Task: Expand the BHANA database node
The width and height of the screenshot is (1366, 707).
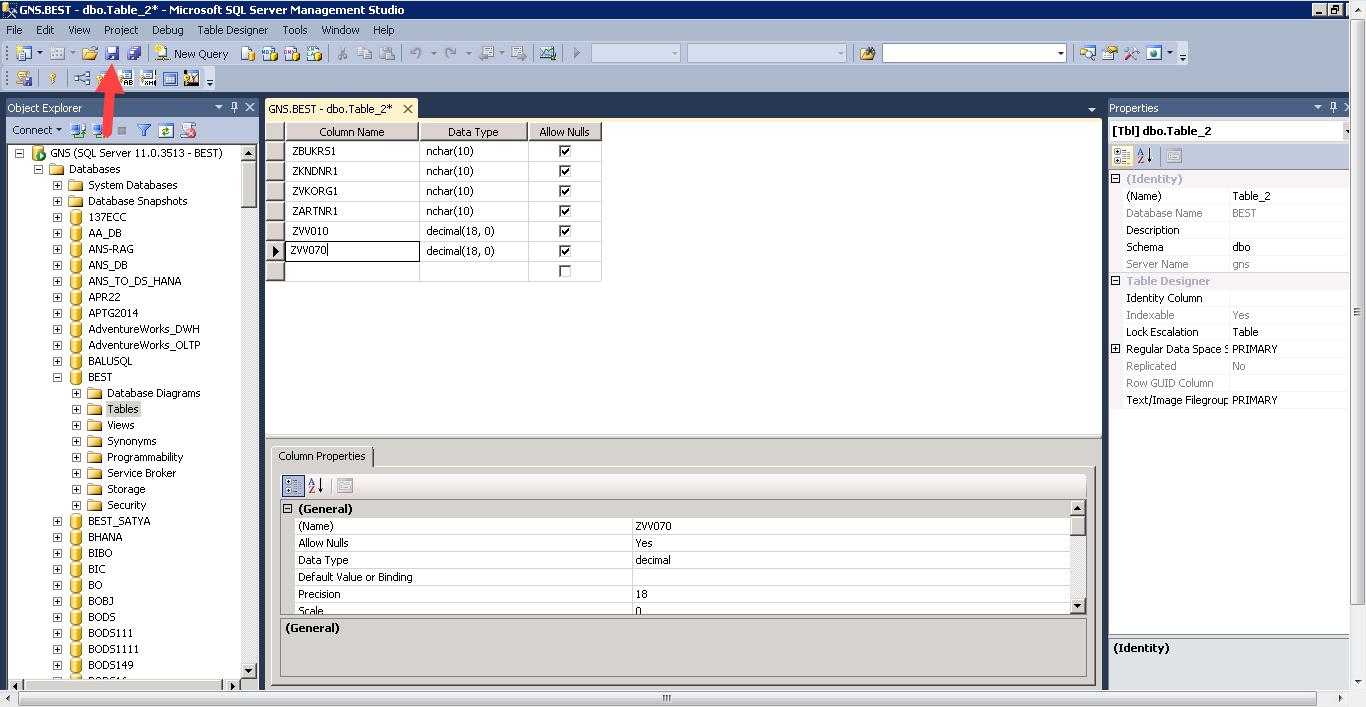Action: [57, 537]
